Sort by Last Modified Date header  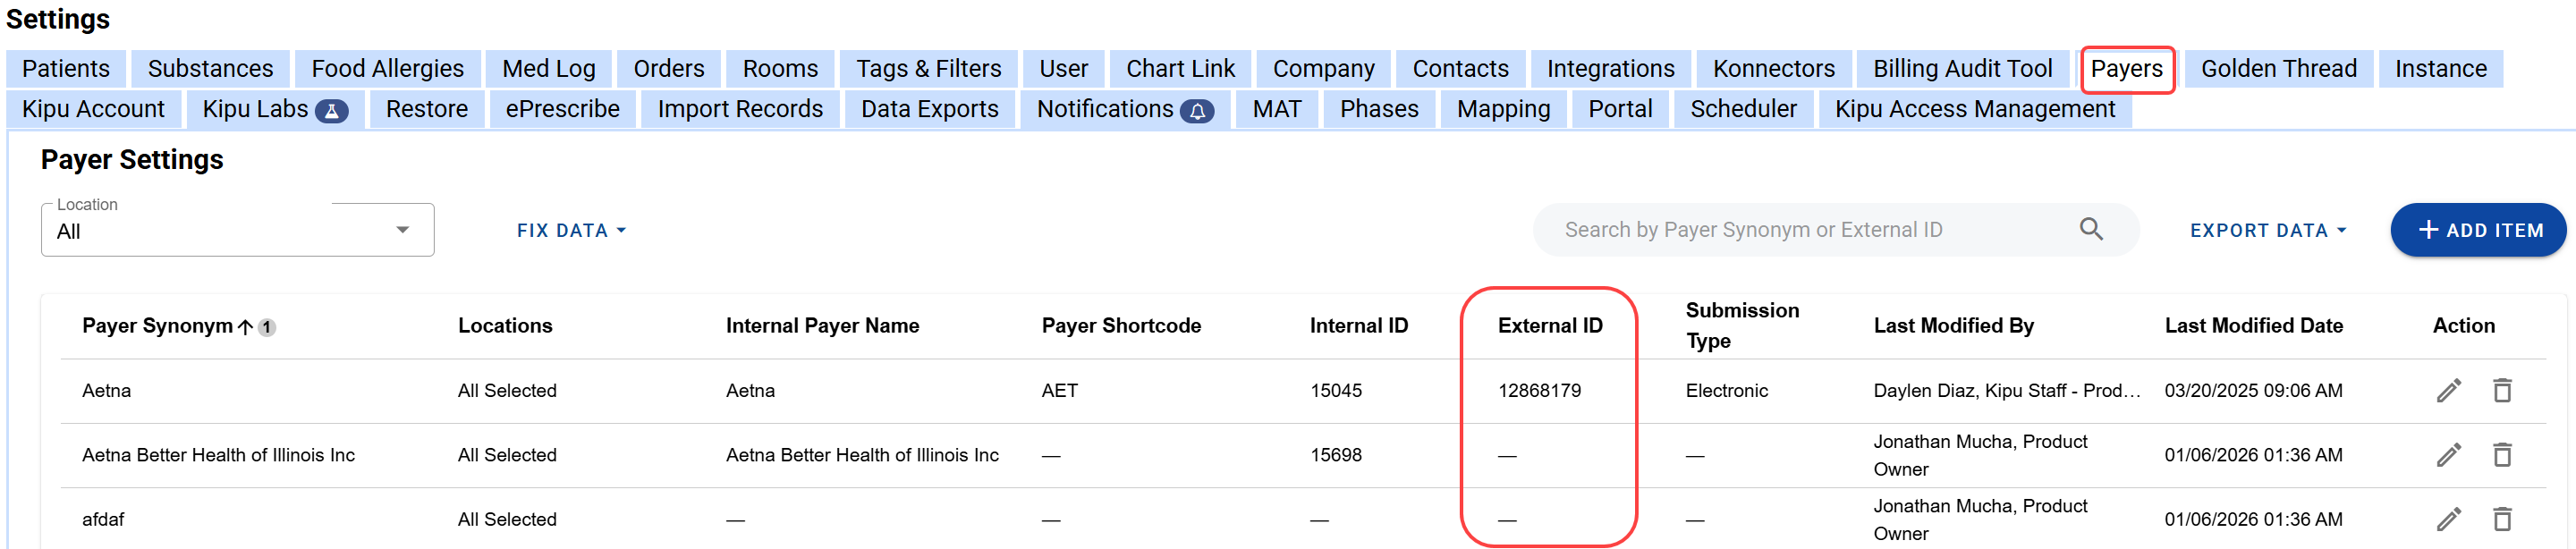(x=2253, y=326)
